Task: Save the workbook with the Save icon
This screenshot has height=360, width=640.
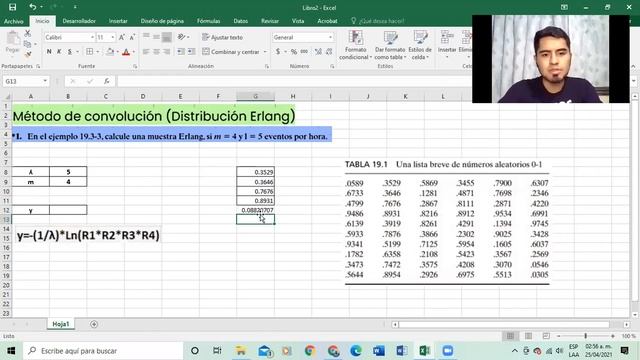Action: (x=13, y=7)
